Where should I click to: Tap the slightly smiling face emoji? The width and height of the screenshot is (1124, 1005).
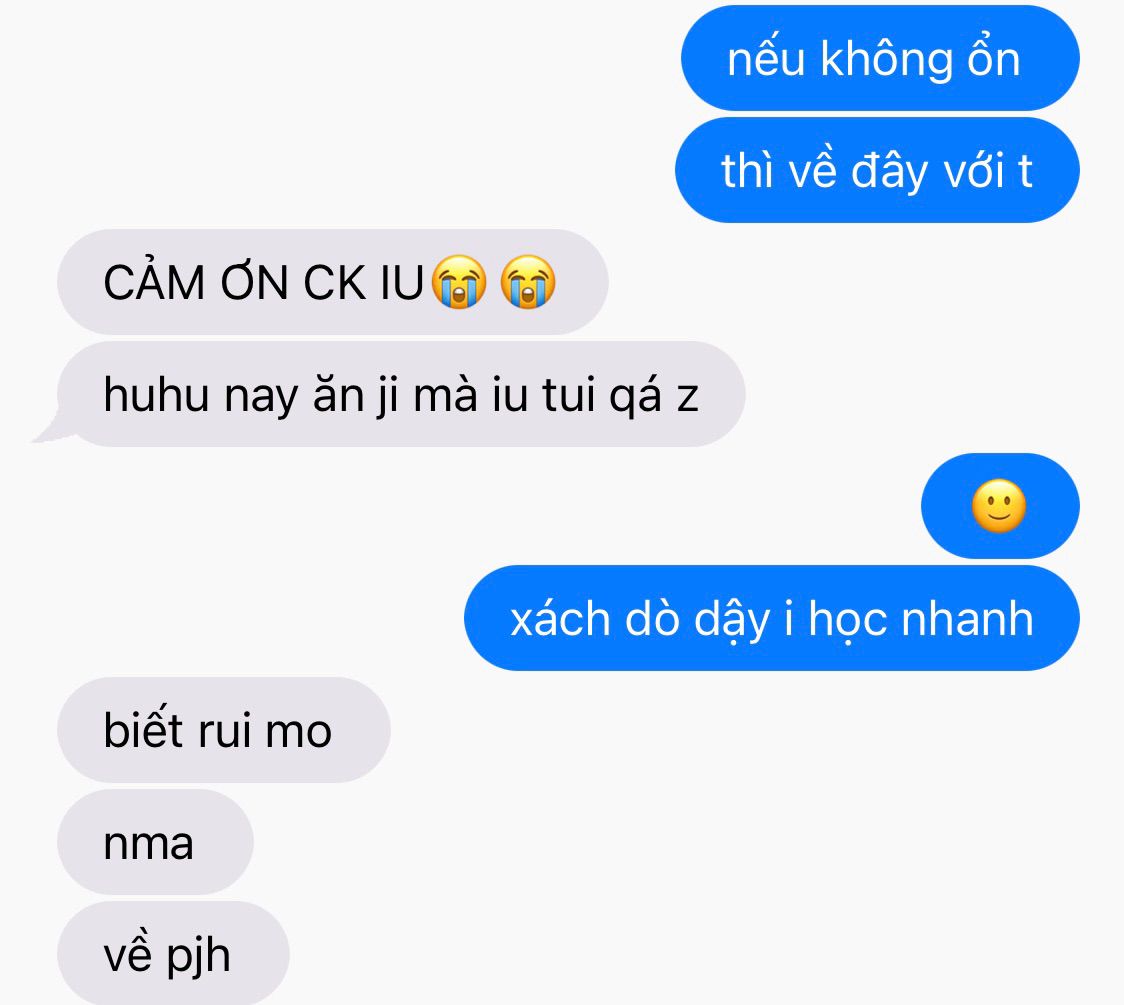coord(999,506)
